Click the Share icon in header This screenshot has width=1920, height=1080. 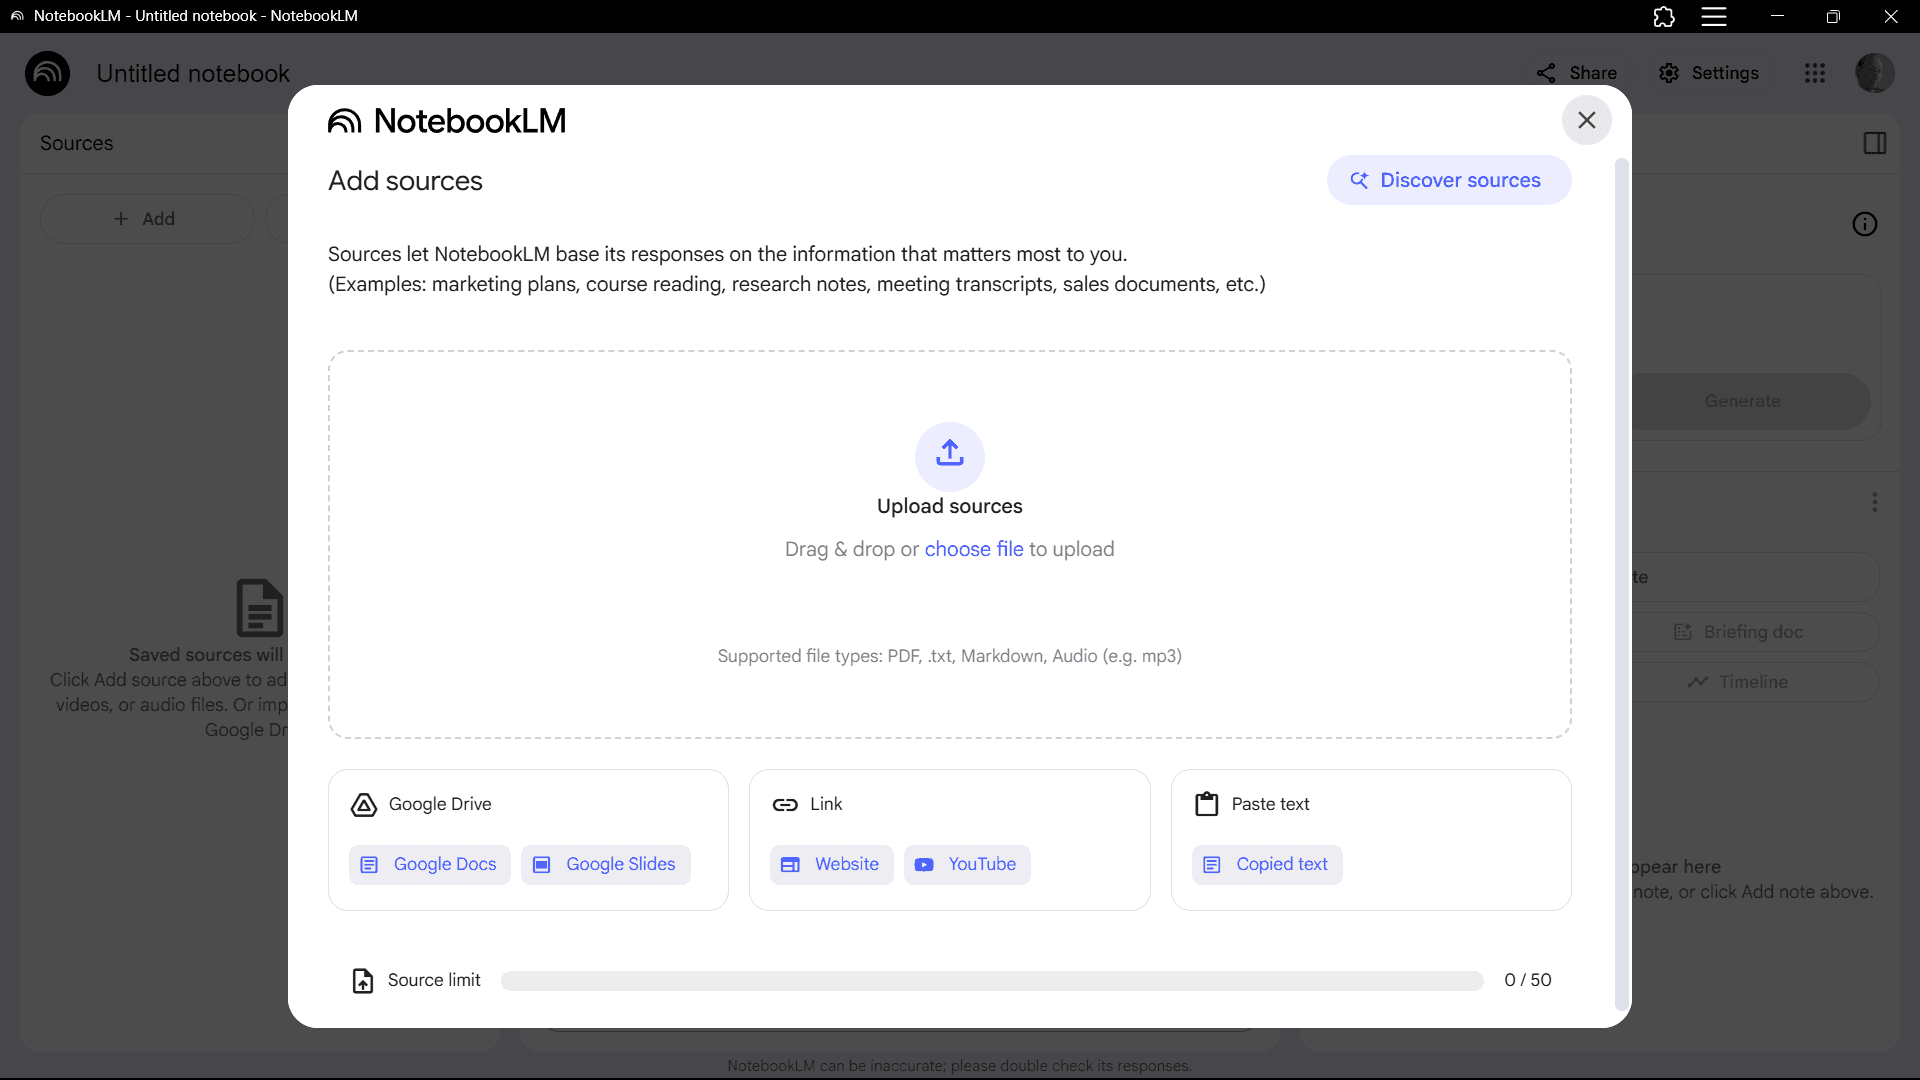(1546, 73)
